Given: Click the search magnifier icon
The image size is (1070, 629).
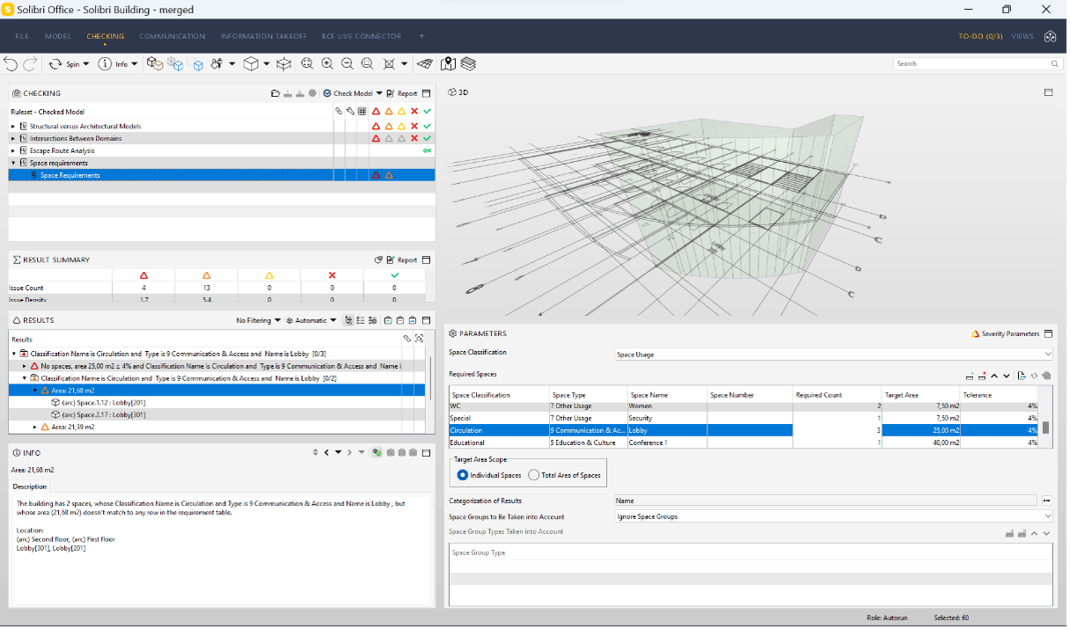Looking at the screenshot, I should [x=1055, y=64].
